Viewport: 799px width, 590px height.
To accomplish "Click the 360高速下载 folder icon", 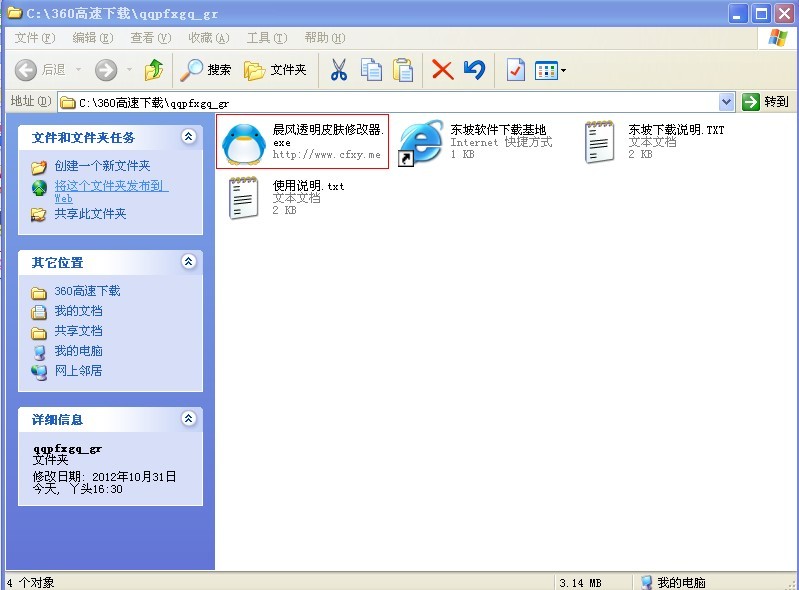I will [39, 292].
